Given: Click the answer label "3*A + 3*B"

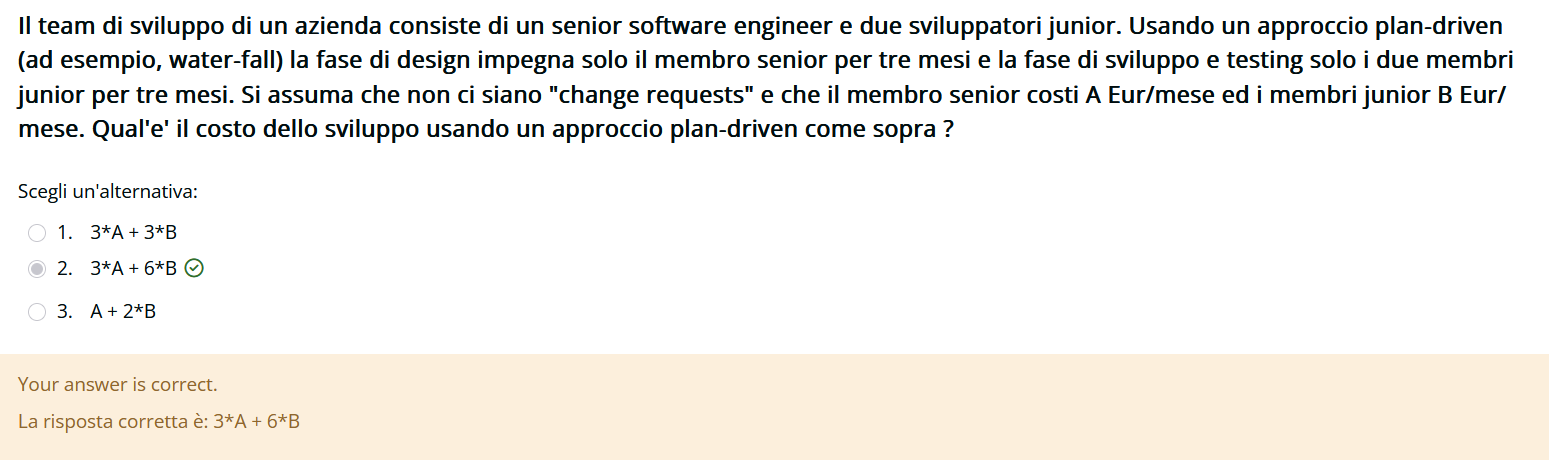Looking at the screenshot, I should click(x=133, y=233).
